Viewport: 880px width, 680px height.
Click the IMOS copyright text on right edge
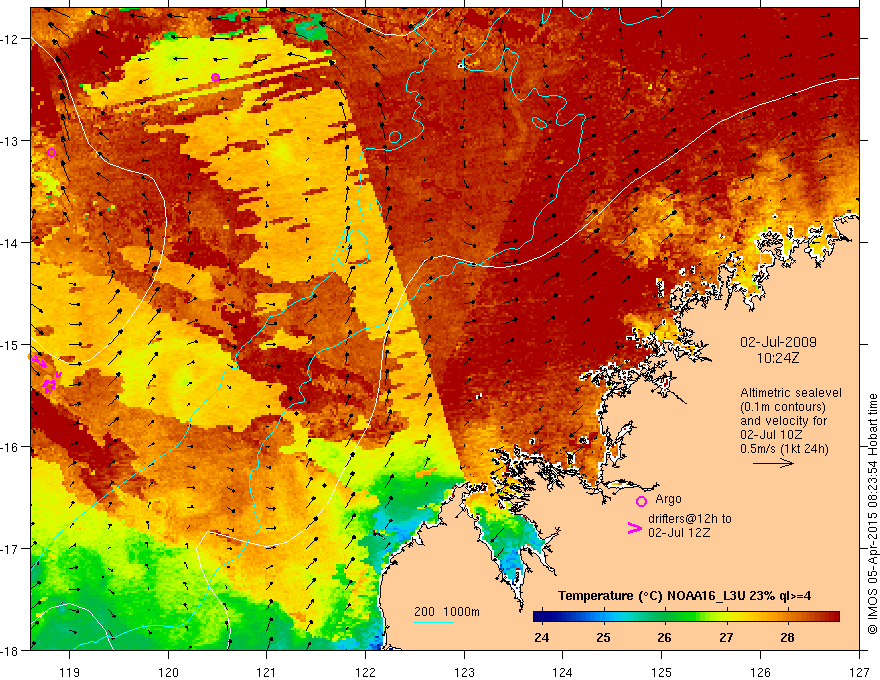tap(872, 514)
